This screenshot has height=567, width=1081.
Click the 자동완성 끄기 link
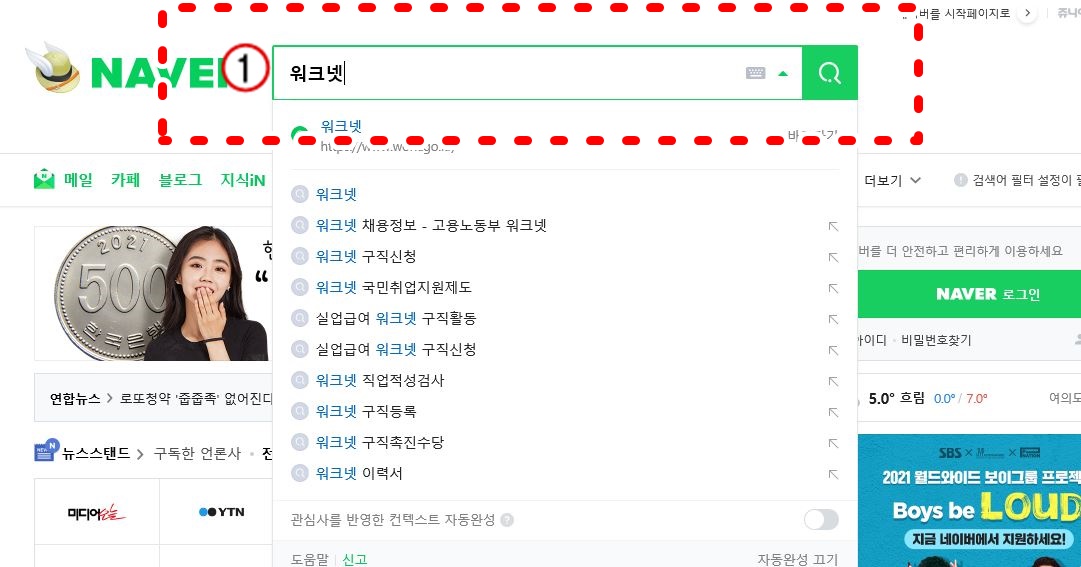798,559
